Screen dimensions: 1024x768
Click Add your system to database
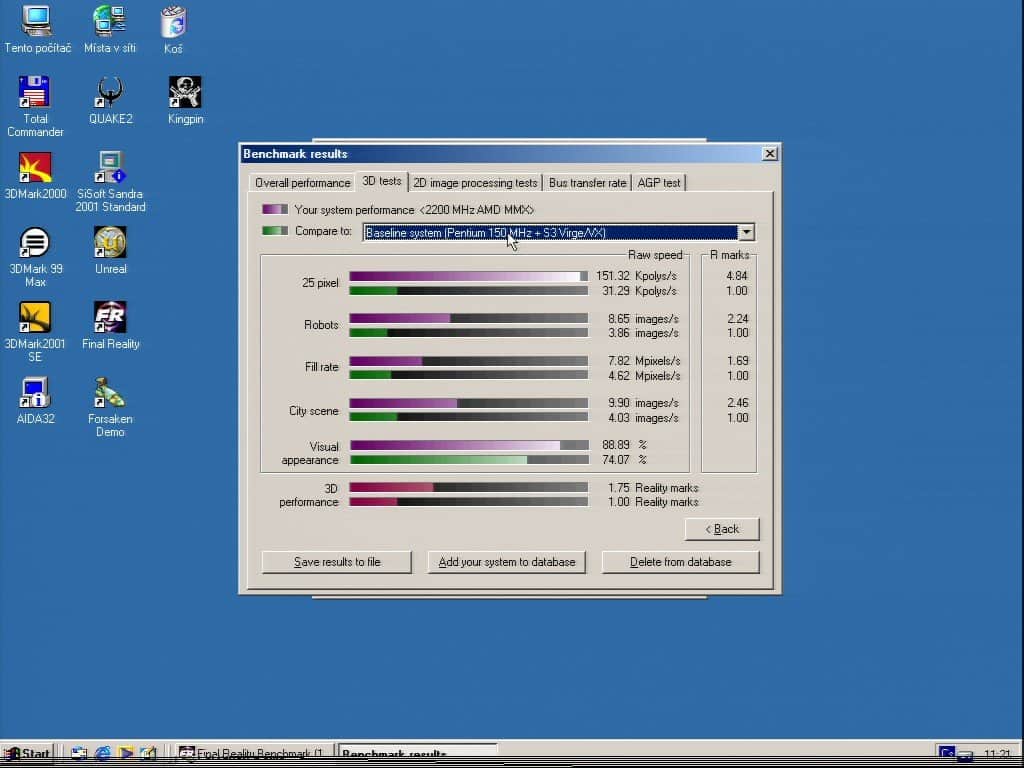[x=506, y=562]
